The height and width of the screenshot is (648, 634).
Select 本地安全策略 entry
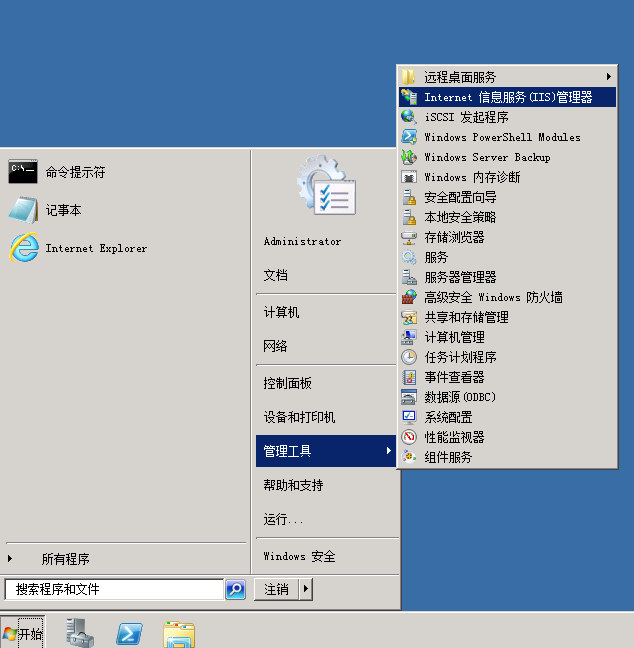click(x=508, y=217)
